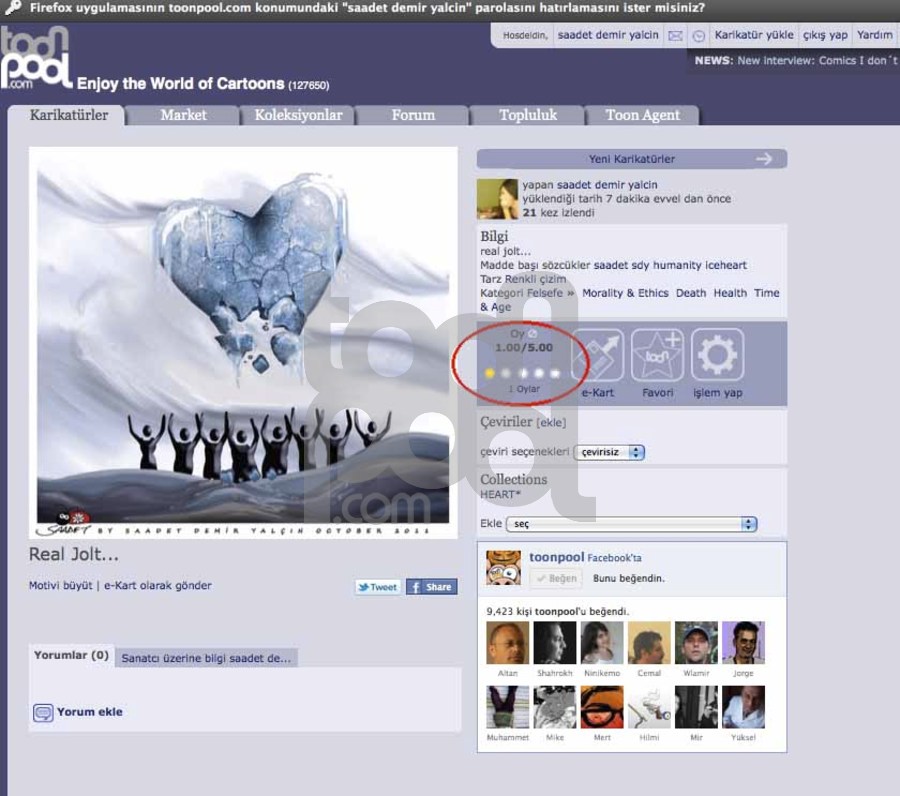
Task: Click the Morality & Ethics category link
Action: (x=625, y=293)
